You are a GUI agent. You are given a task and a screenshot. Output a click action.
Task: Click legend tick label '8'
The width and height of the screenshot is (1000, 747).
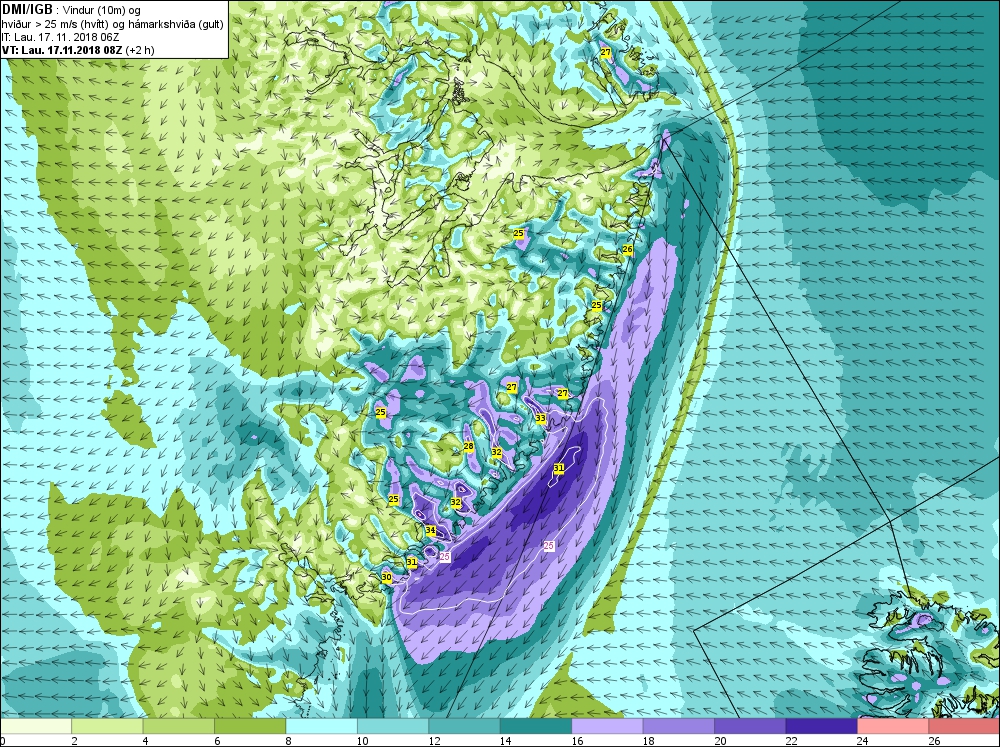click(x=289, y=741)
